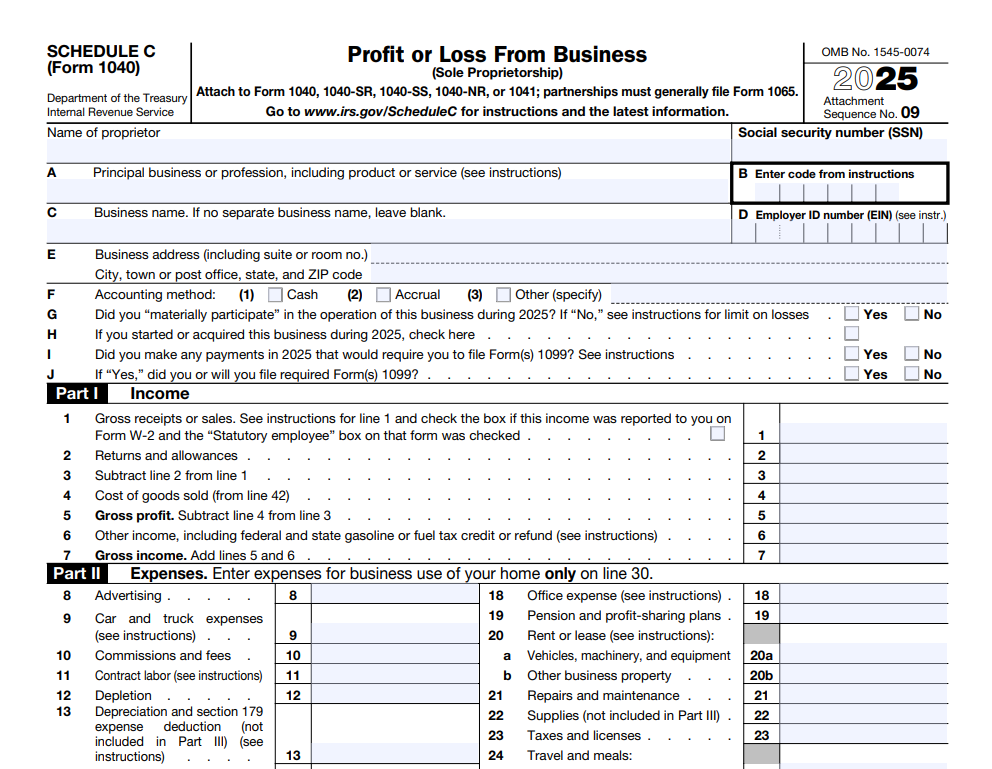Click the City, town, state, ZIP code field
Viewport: 992px width, 769px height.
[x=659, y=274]
